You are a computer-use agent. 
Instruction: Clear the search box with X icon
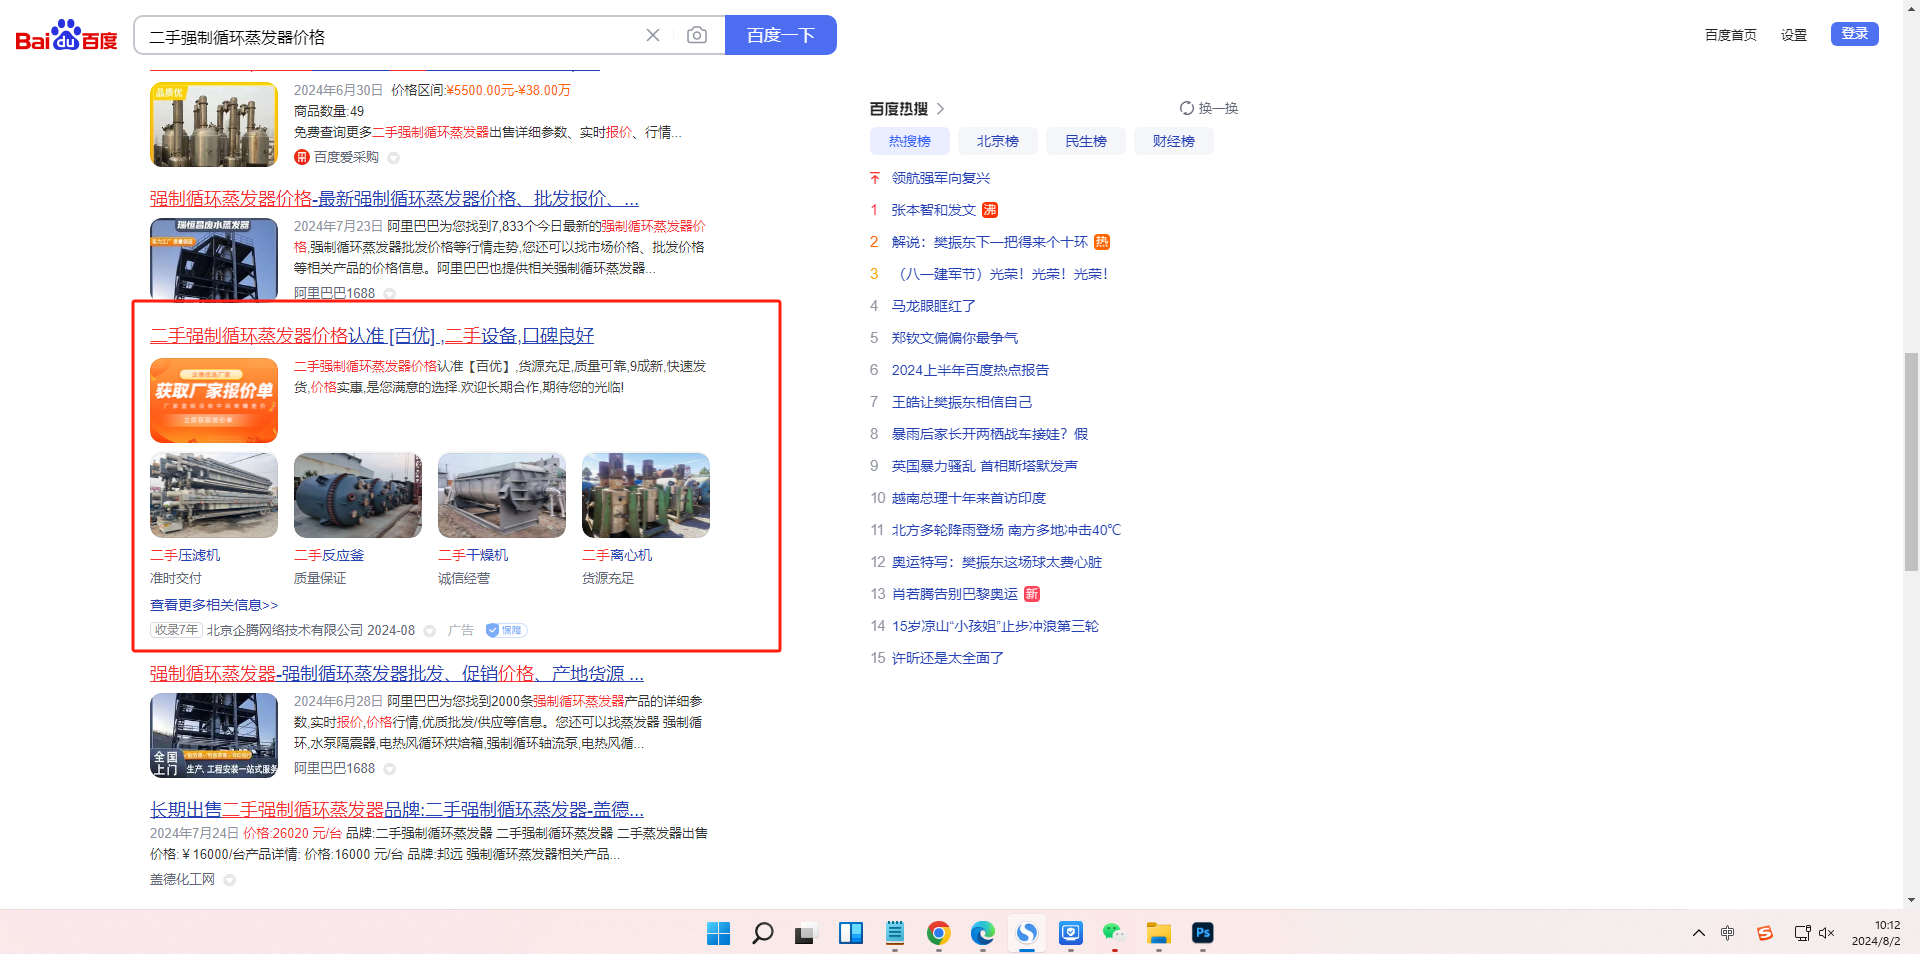tap(653, 36)
